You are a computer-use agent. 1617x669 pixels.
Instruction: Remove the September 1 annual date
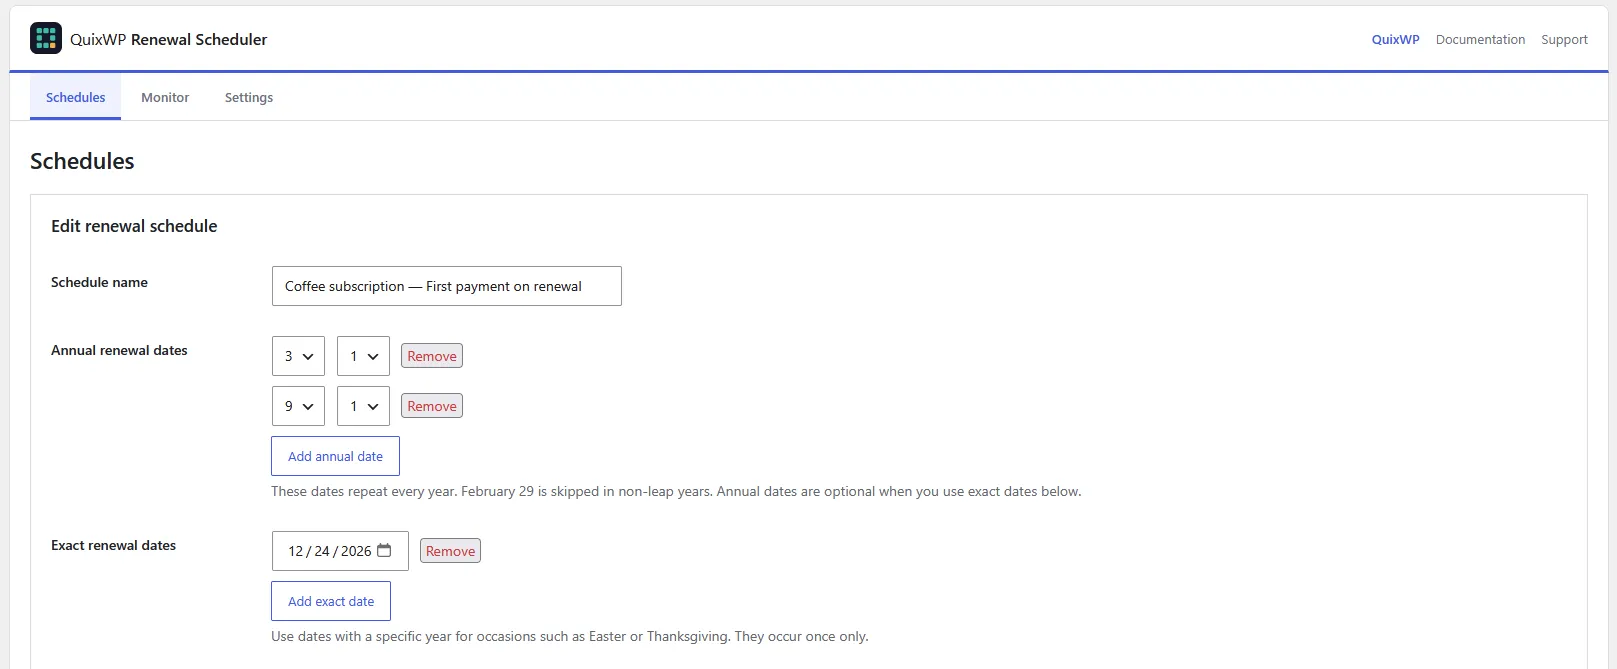click(432, 406)
